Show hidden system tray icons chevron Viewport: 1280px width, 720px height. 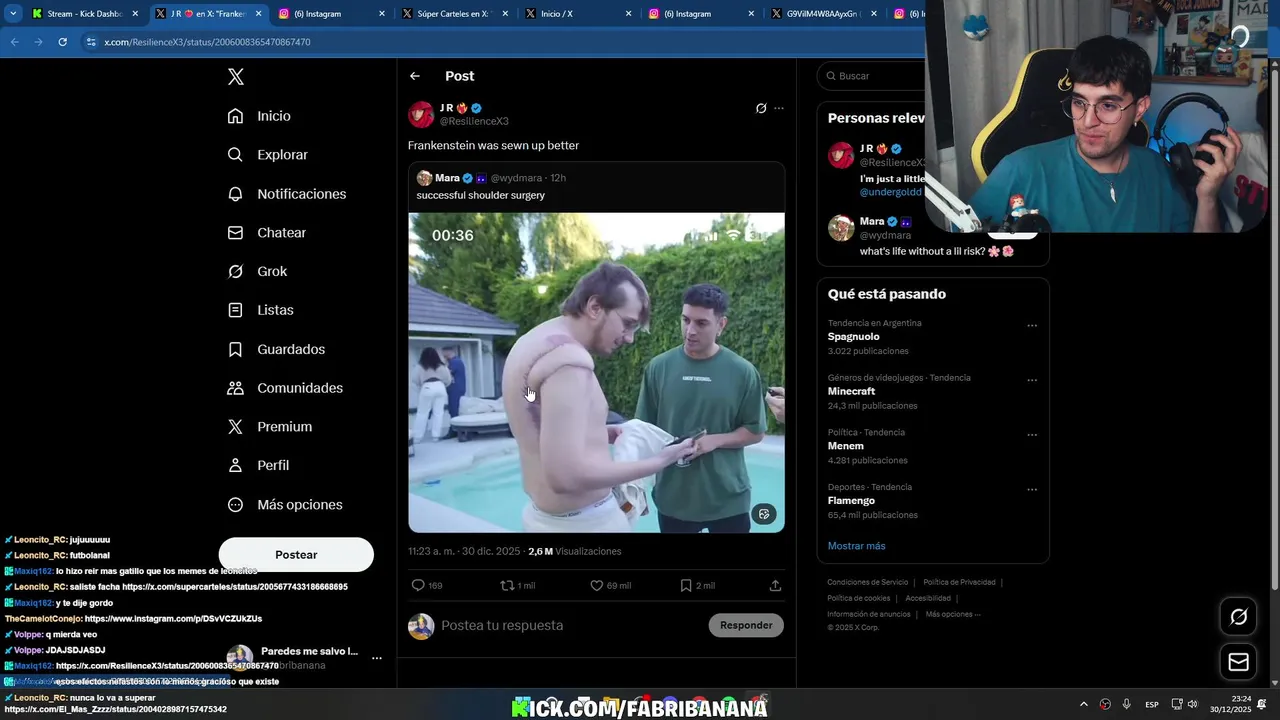[1084, 705]
